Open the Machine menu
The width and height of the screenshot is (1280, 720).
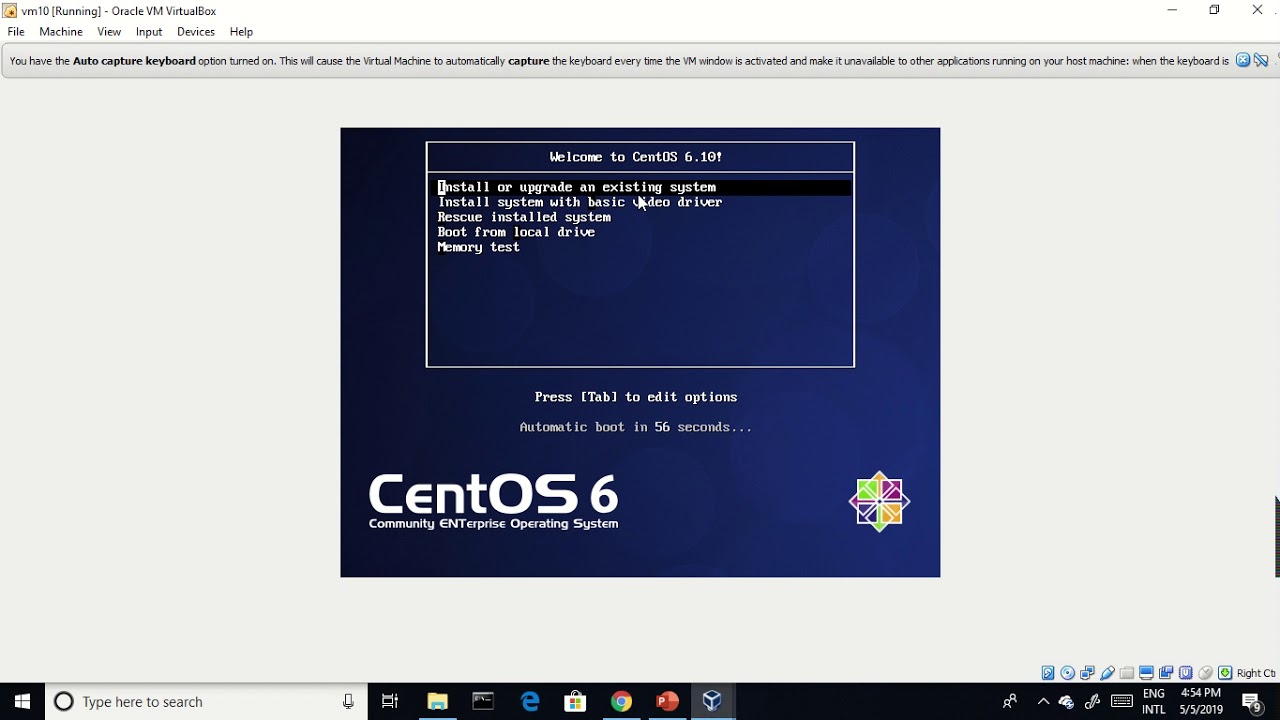pos(61,32)
